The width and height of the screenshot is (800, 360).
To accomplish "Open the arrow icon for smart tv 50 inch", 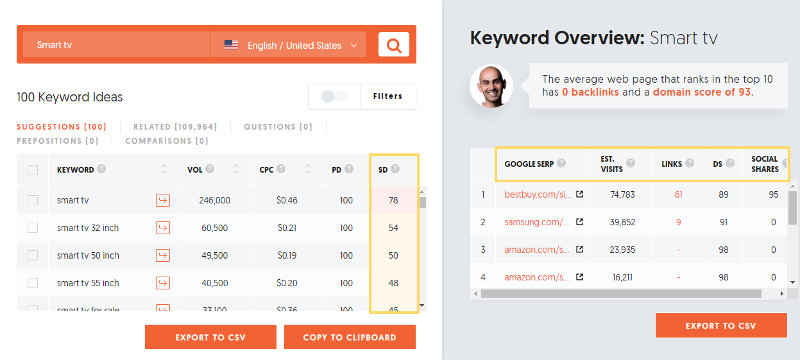I will point(163,255).
